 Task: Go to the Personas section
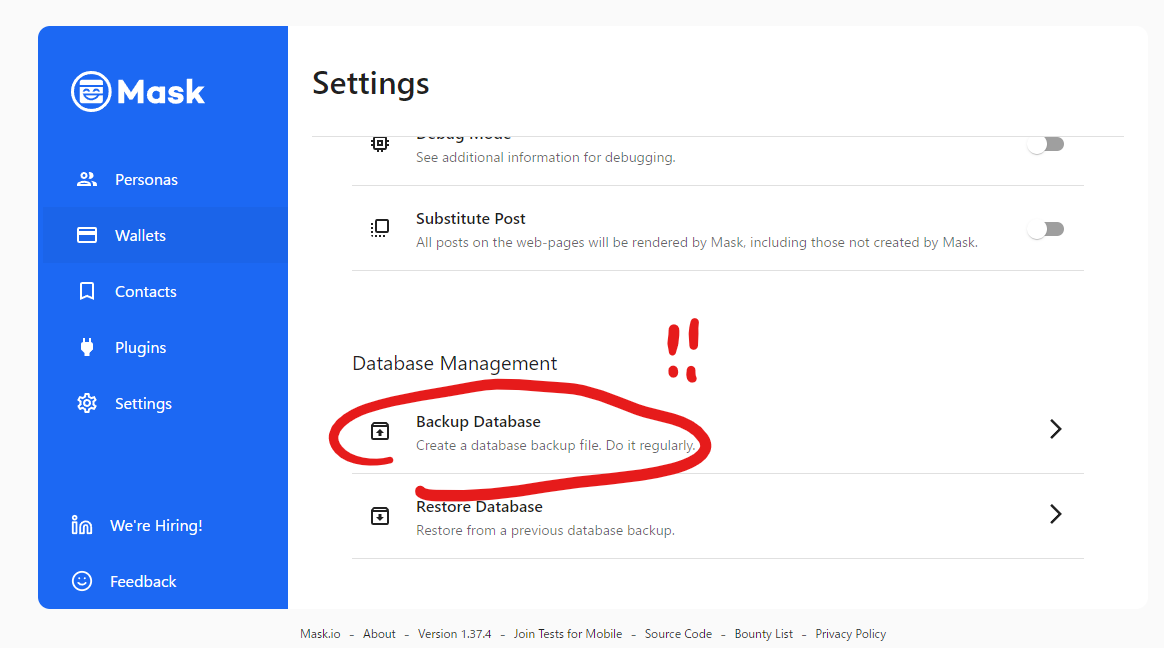[163, 179]
